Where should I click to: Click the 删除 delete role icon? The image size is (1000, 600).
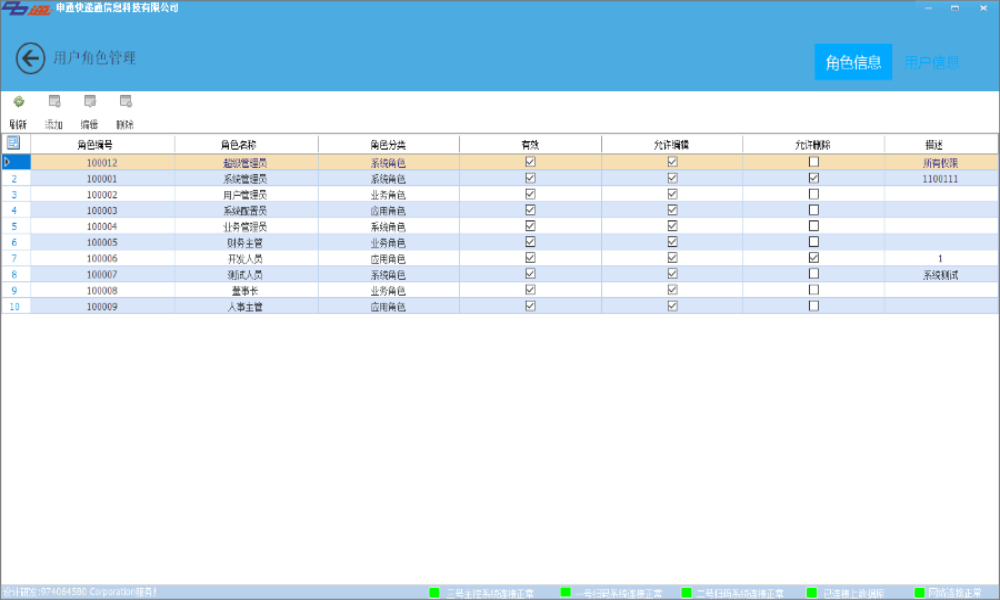click(x=125, y=102)
